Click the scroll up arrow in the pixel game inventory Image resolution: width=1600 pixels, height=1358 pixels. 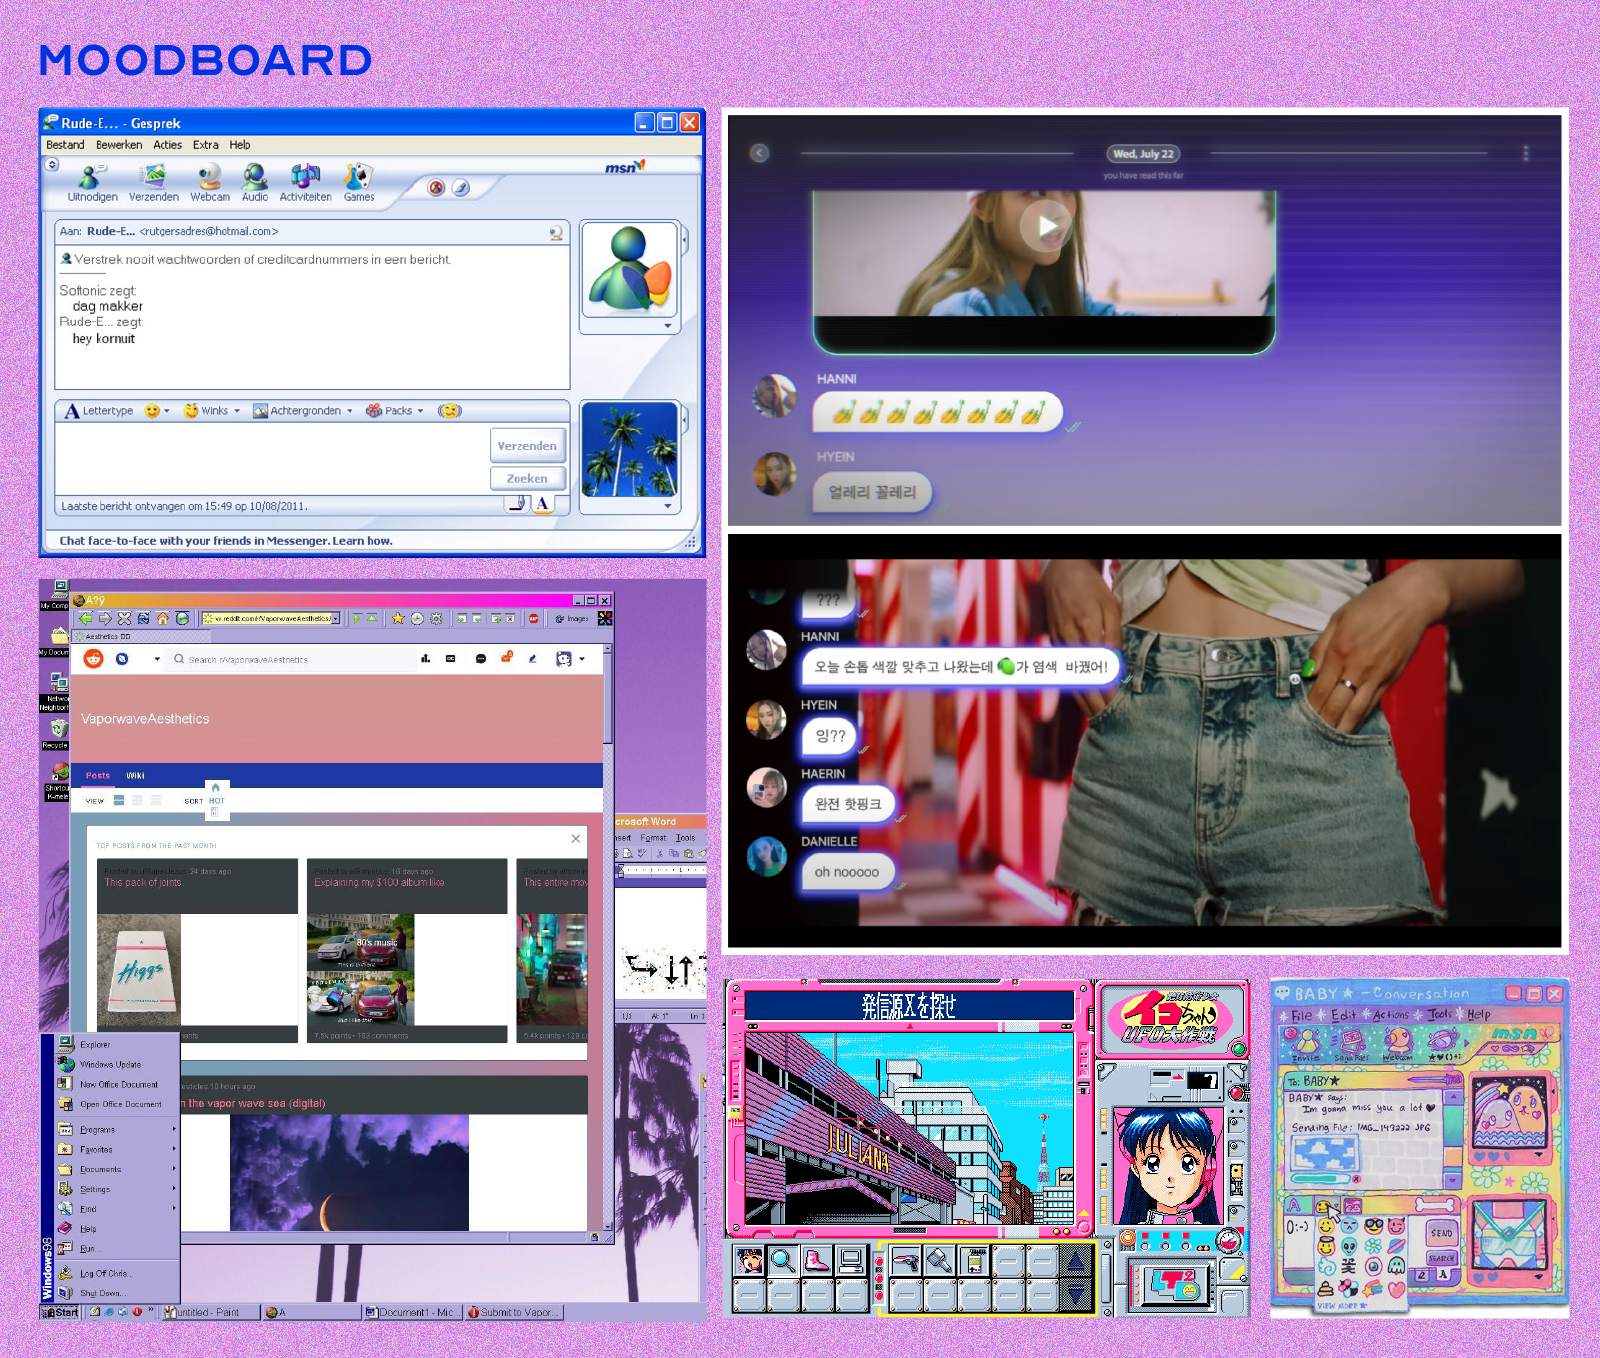(x=1076, y=1260)
